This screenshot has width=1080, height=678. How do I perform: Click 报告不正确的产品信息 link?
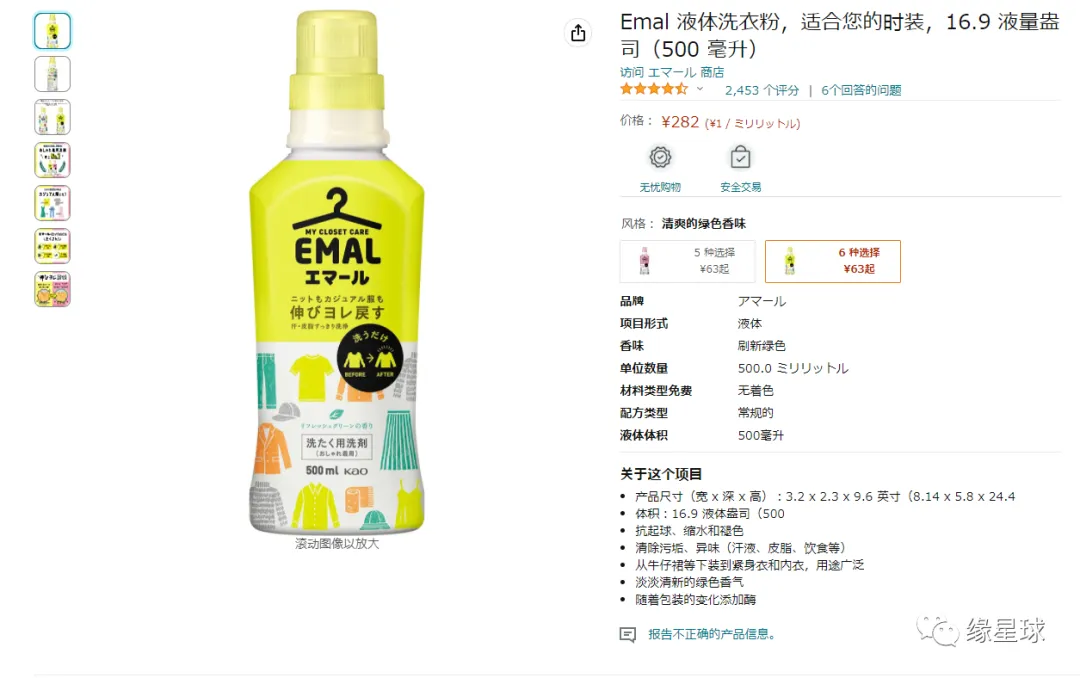[712, 635]
